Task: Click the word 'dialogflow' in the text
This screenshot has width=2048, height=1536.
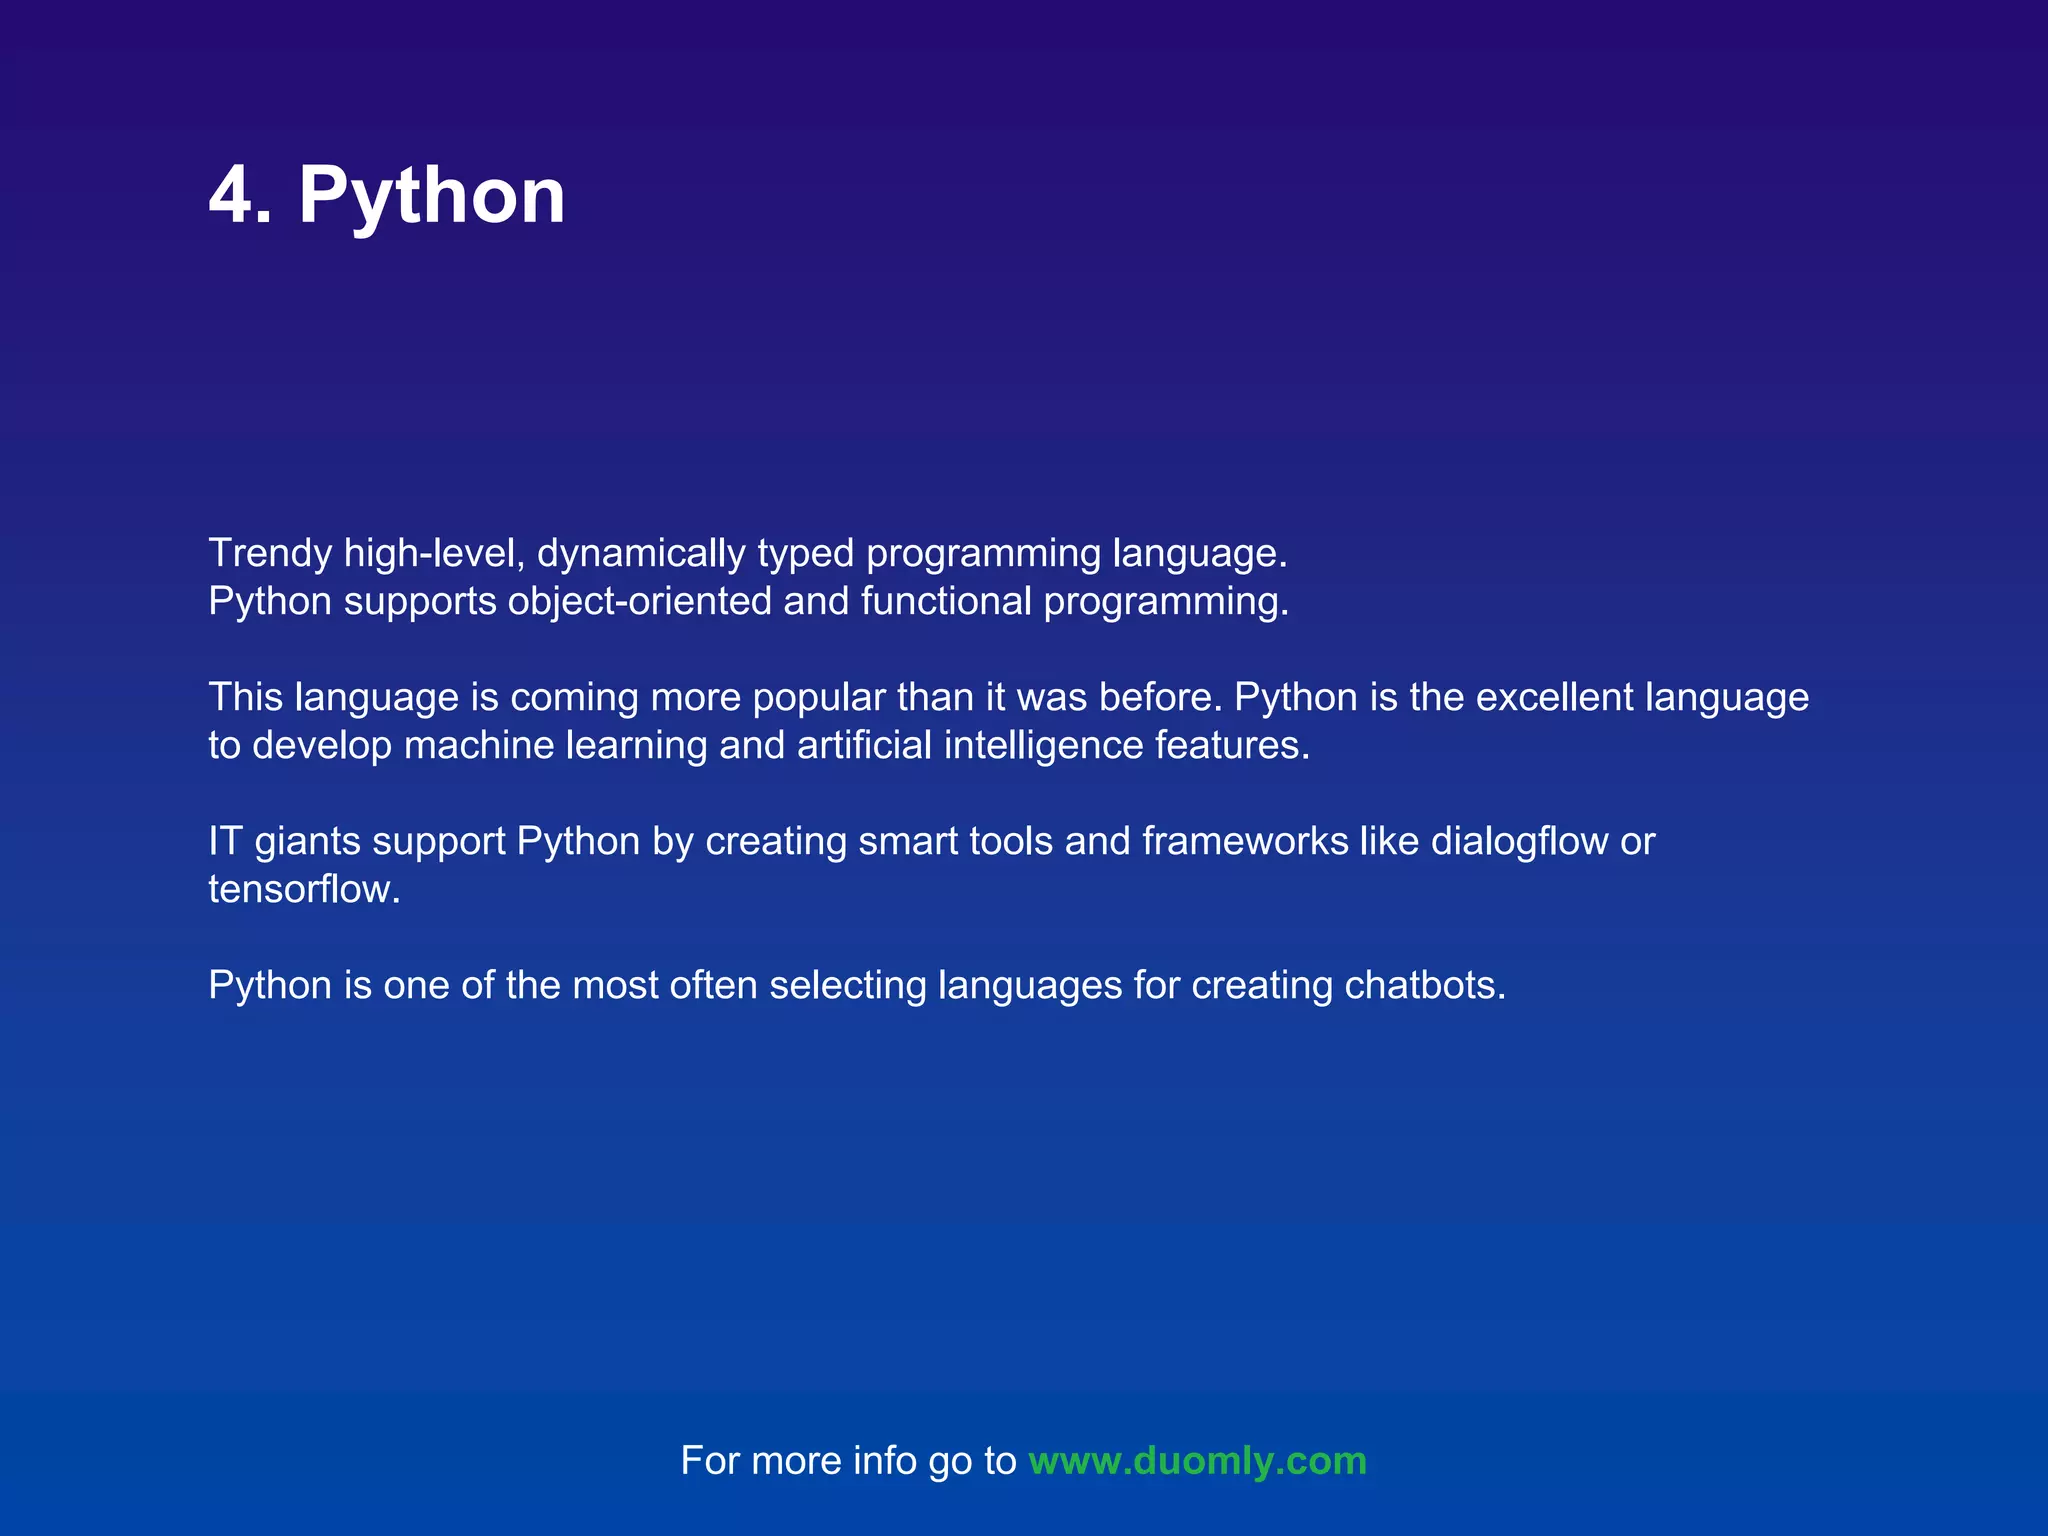Action: [1519, 841]
